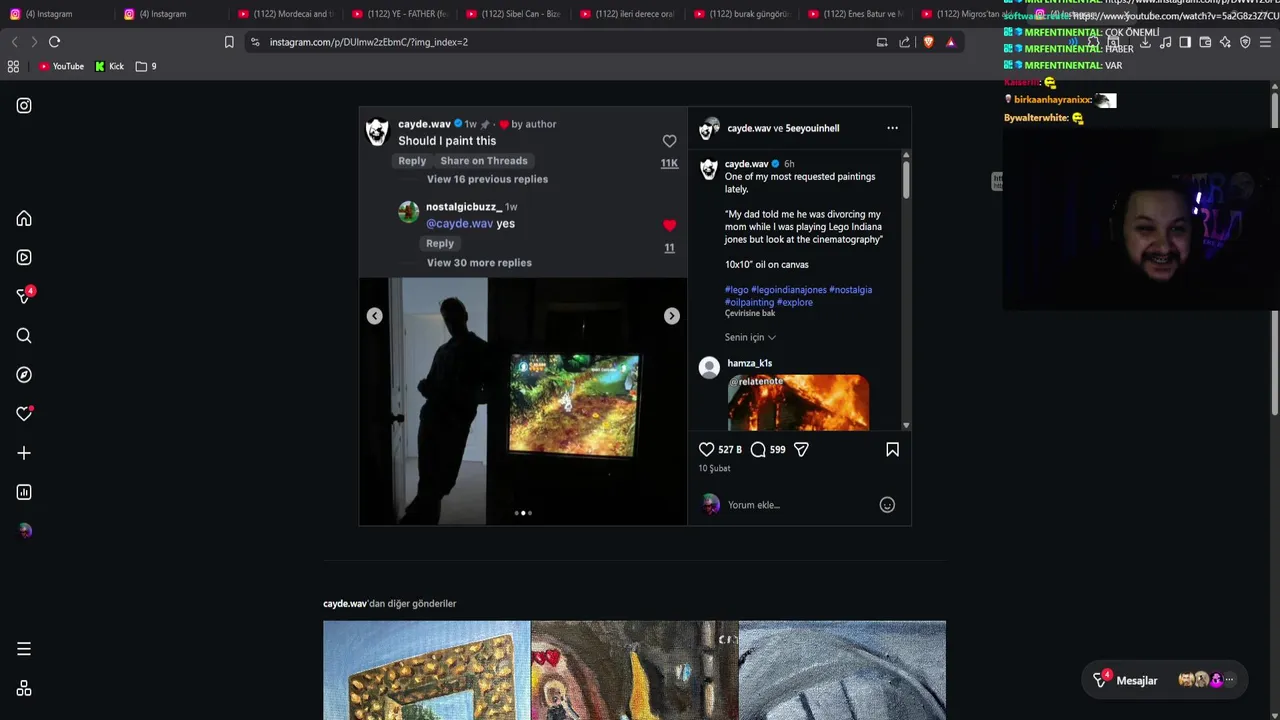This screenshot has height=720, width=1280.
Task: Open the Explore compass icon
Action: (24, 375)
